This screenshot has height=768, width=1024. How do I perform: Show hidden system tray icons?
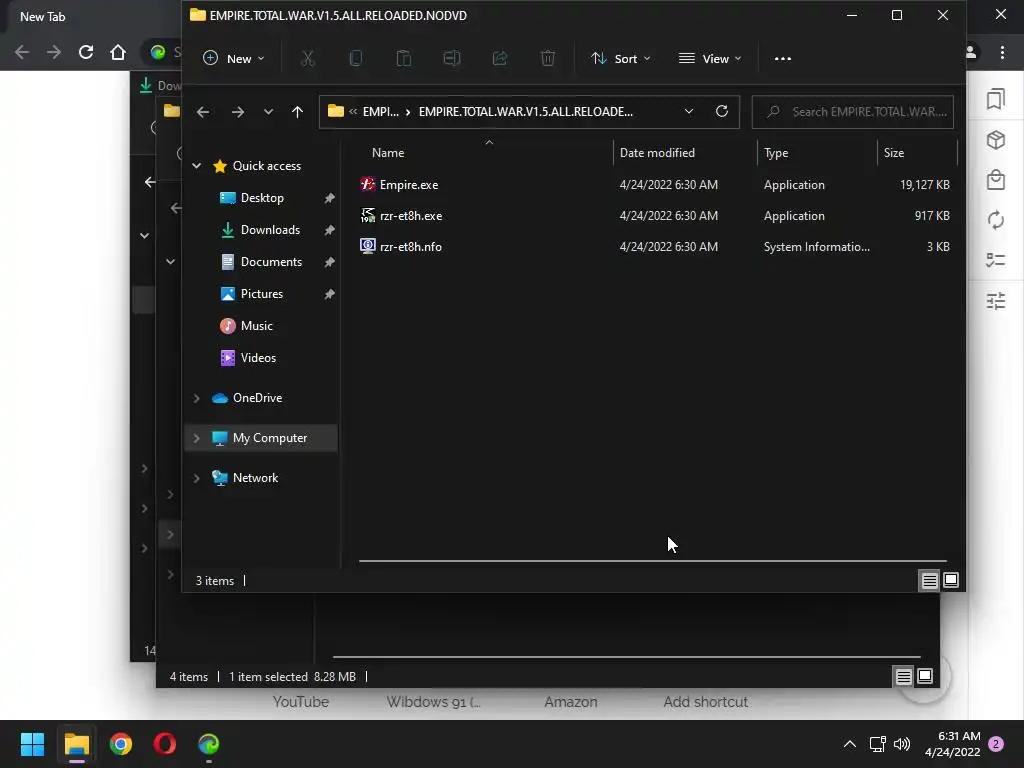tap(850, 744)
